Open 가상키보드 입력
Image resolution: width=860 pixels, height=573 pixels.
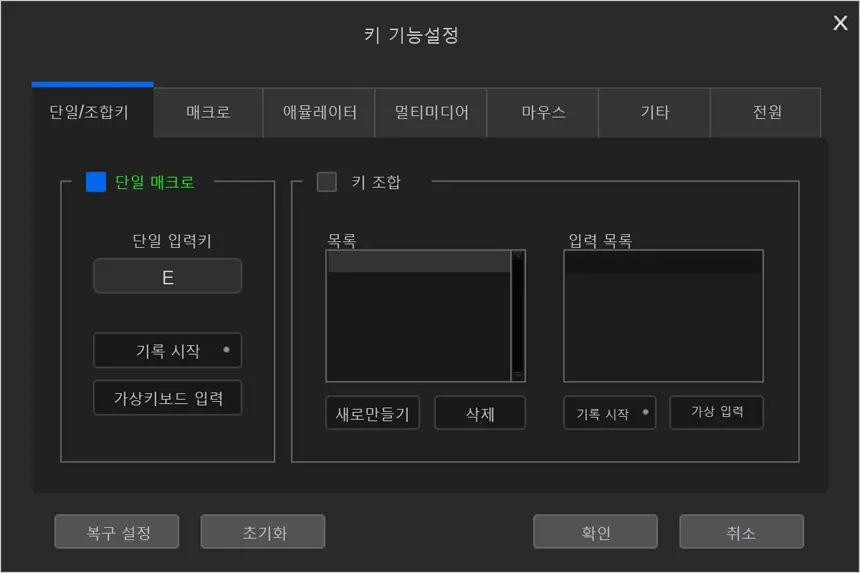point(168,398)
